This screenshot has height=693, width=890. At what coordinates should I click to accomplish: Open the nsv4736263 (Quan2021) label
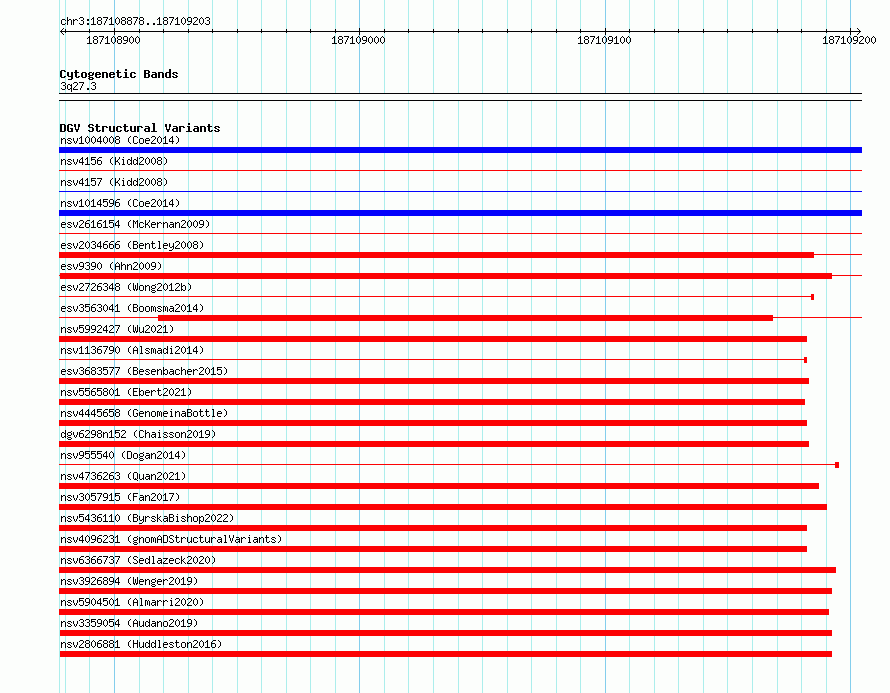pyautogui.click(x=123, y=476)
